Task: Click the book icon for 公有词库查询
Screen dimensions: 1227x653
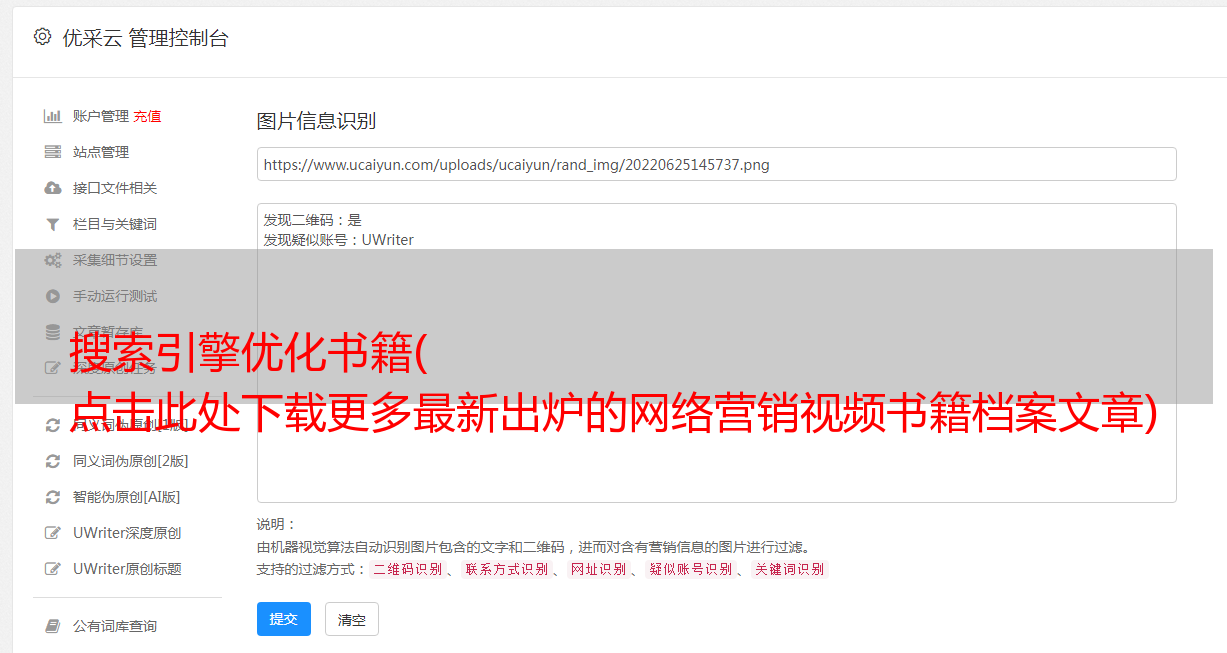Action: pyautogui.click(x=53, y=626)
